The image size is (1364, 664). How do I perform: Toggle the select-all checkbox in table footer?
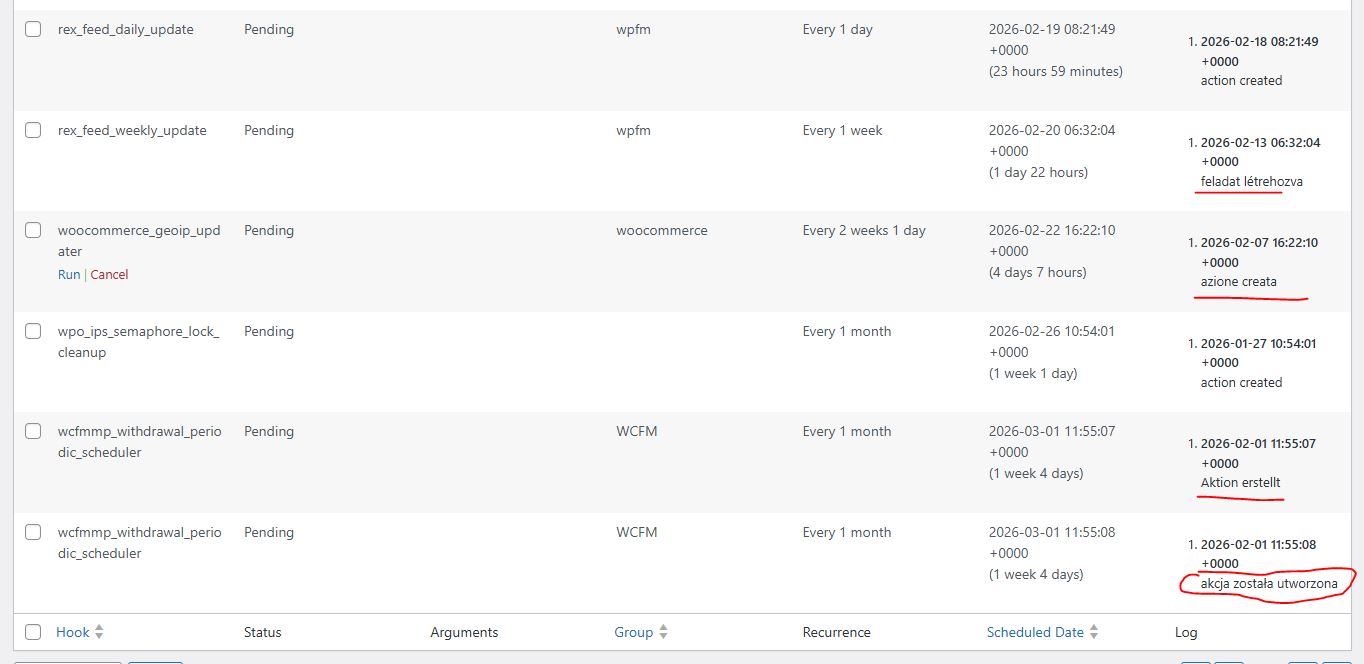33,632
